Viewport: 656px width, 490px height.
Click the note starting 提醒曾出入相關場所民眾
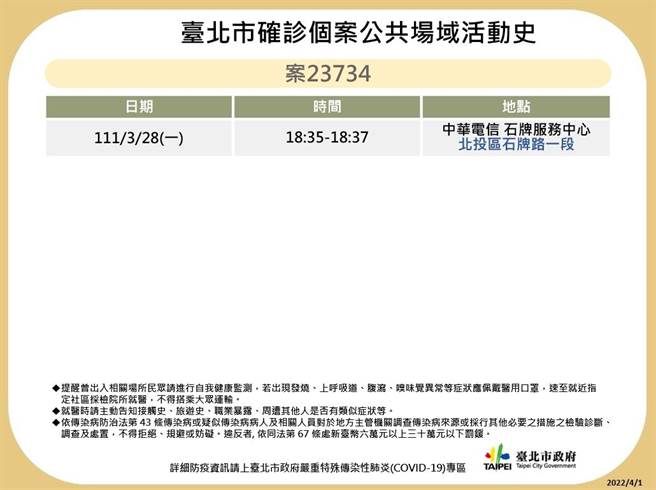[x=324, y=393]
